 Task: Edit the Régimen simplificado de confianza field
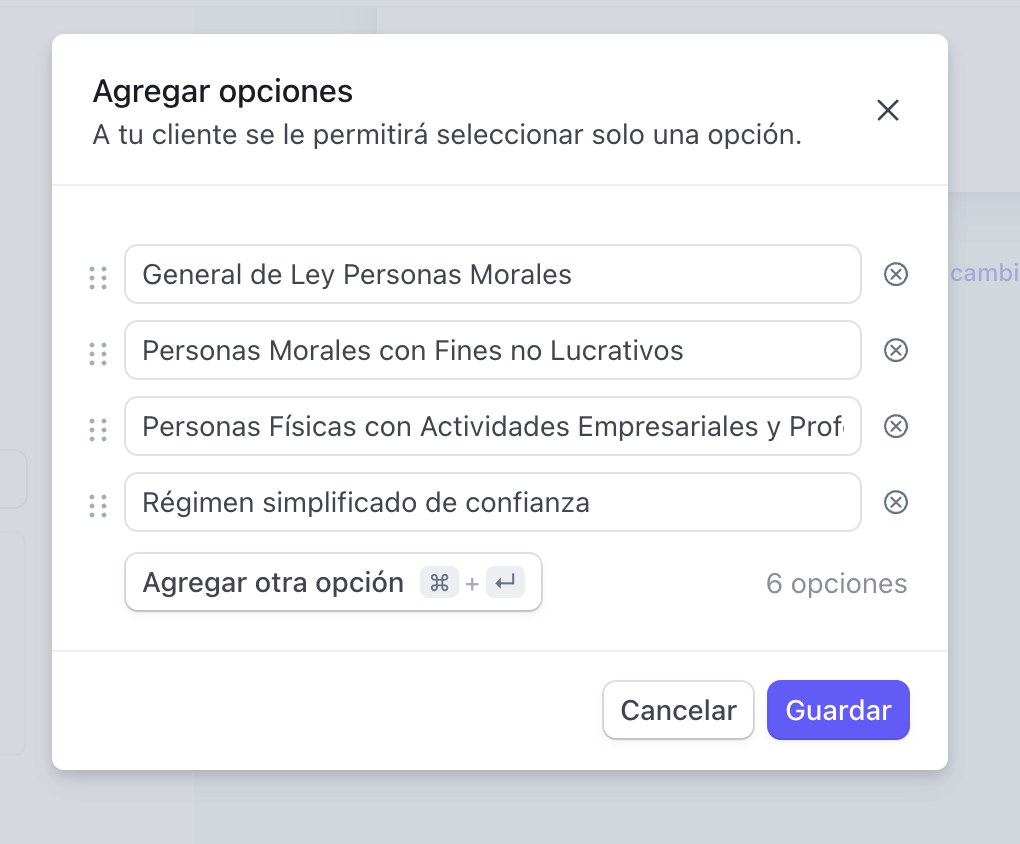pyautogui.click(x=492, y=502)
